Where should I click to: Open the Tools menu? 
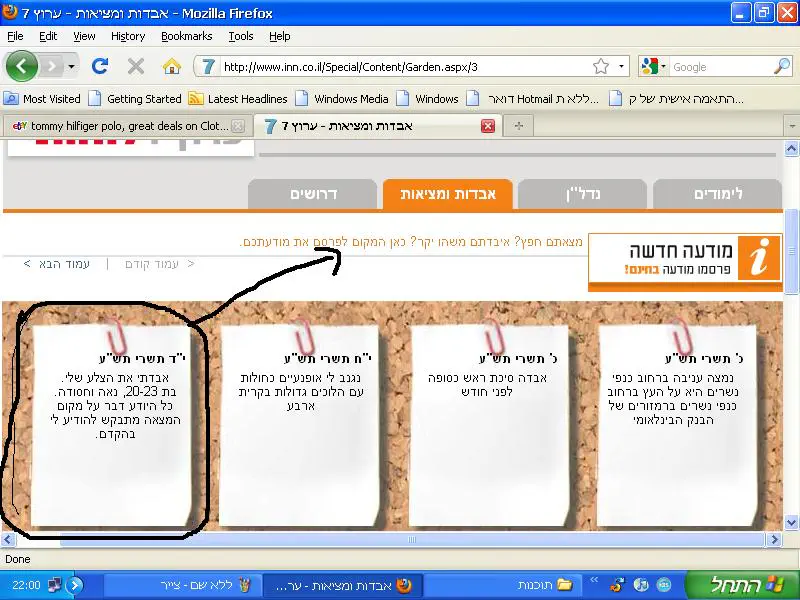(240, 36)
